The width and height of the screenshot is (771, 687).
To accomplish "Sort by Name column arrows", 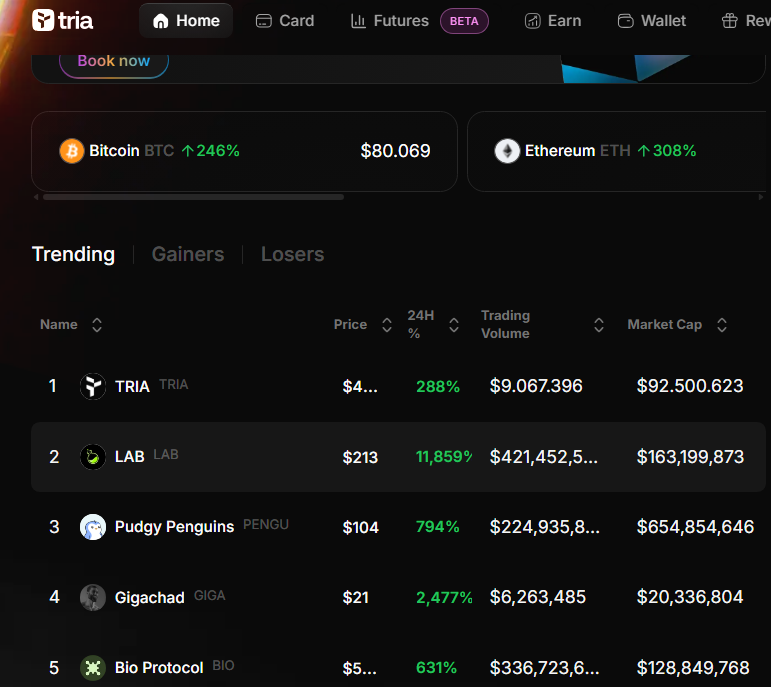I will [x=97, y=325].
